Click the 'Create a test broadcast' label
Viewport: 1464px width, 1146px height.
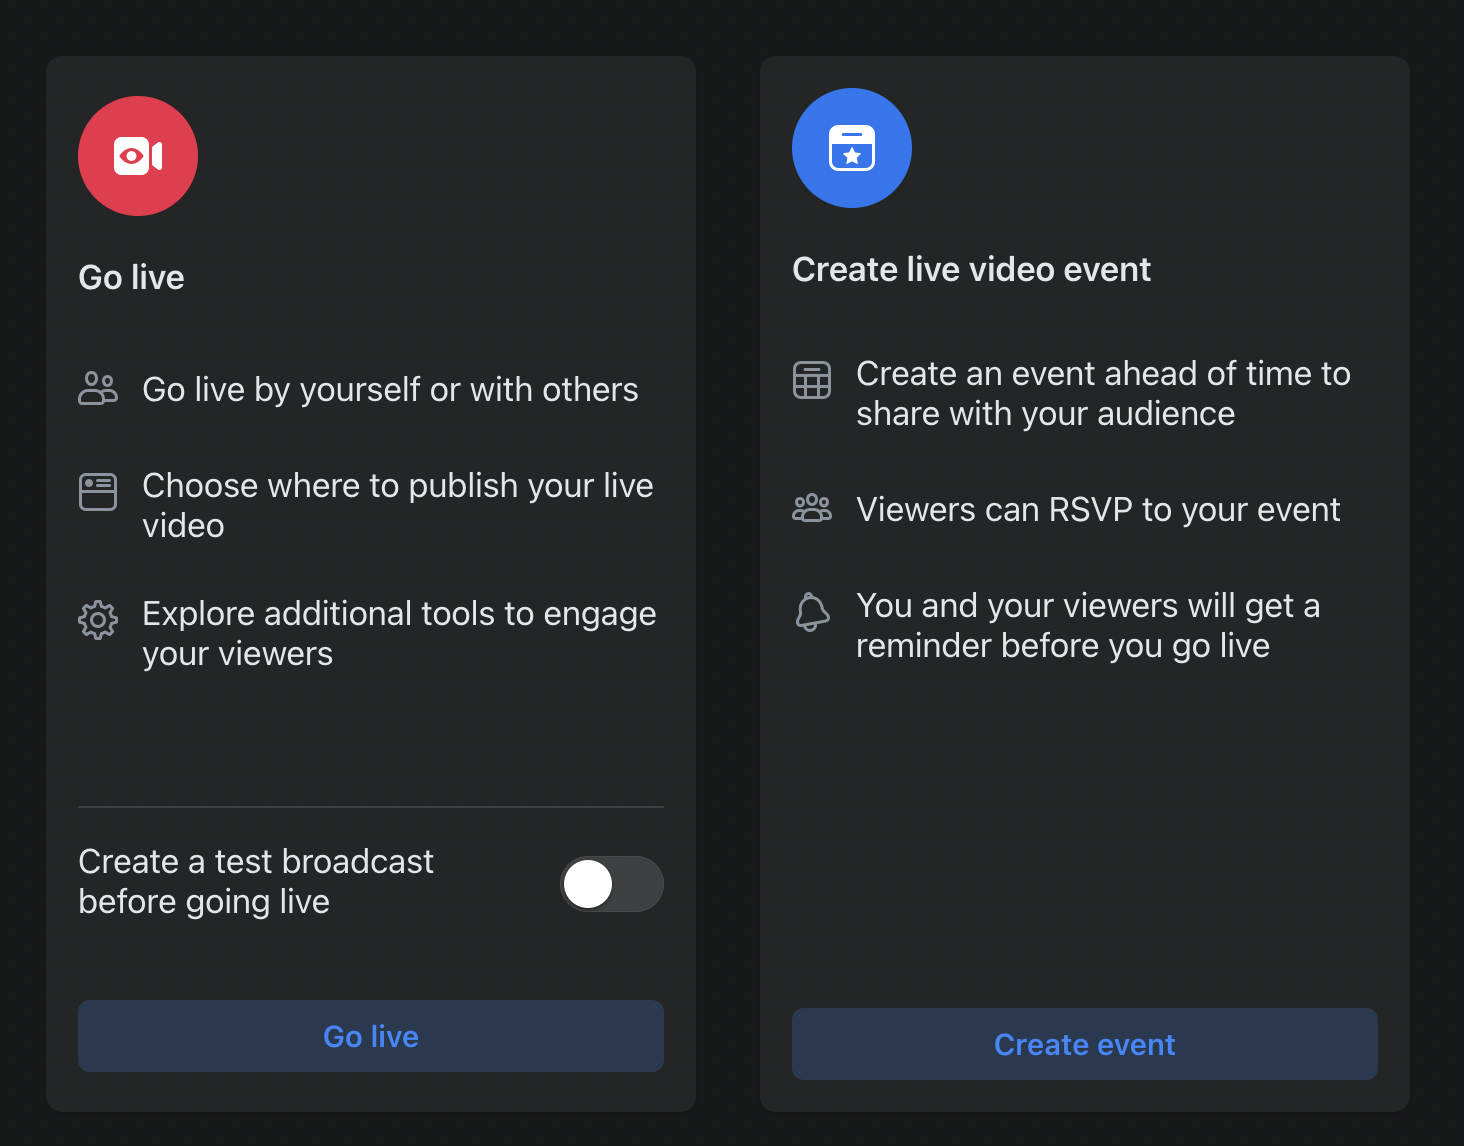click(256, 881)
